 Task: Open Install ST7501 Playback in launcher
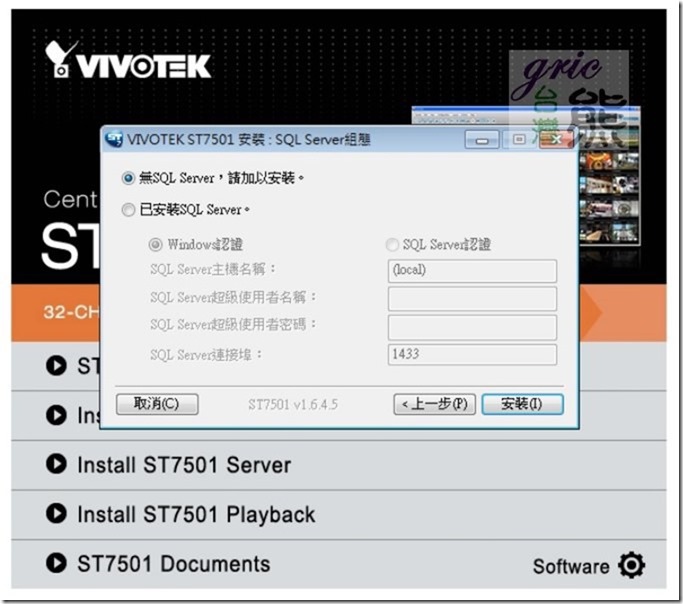tap(196, 514)
